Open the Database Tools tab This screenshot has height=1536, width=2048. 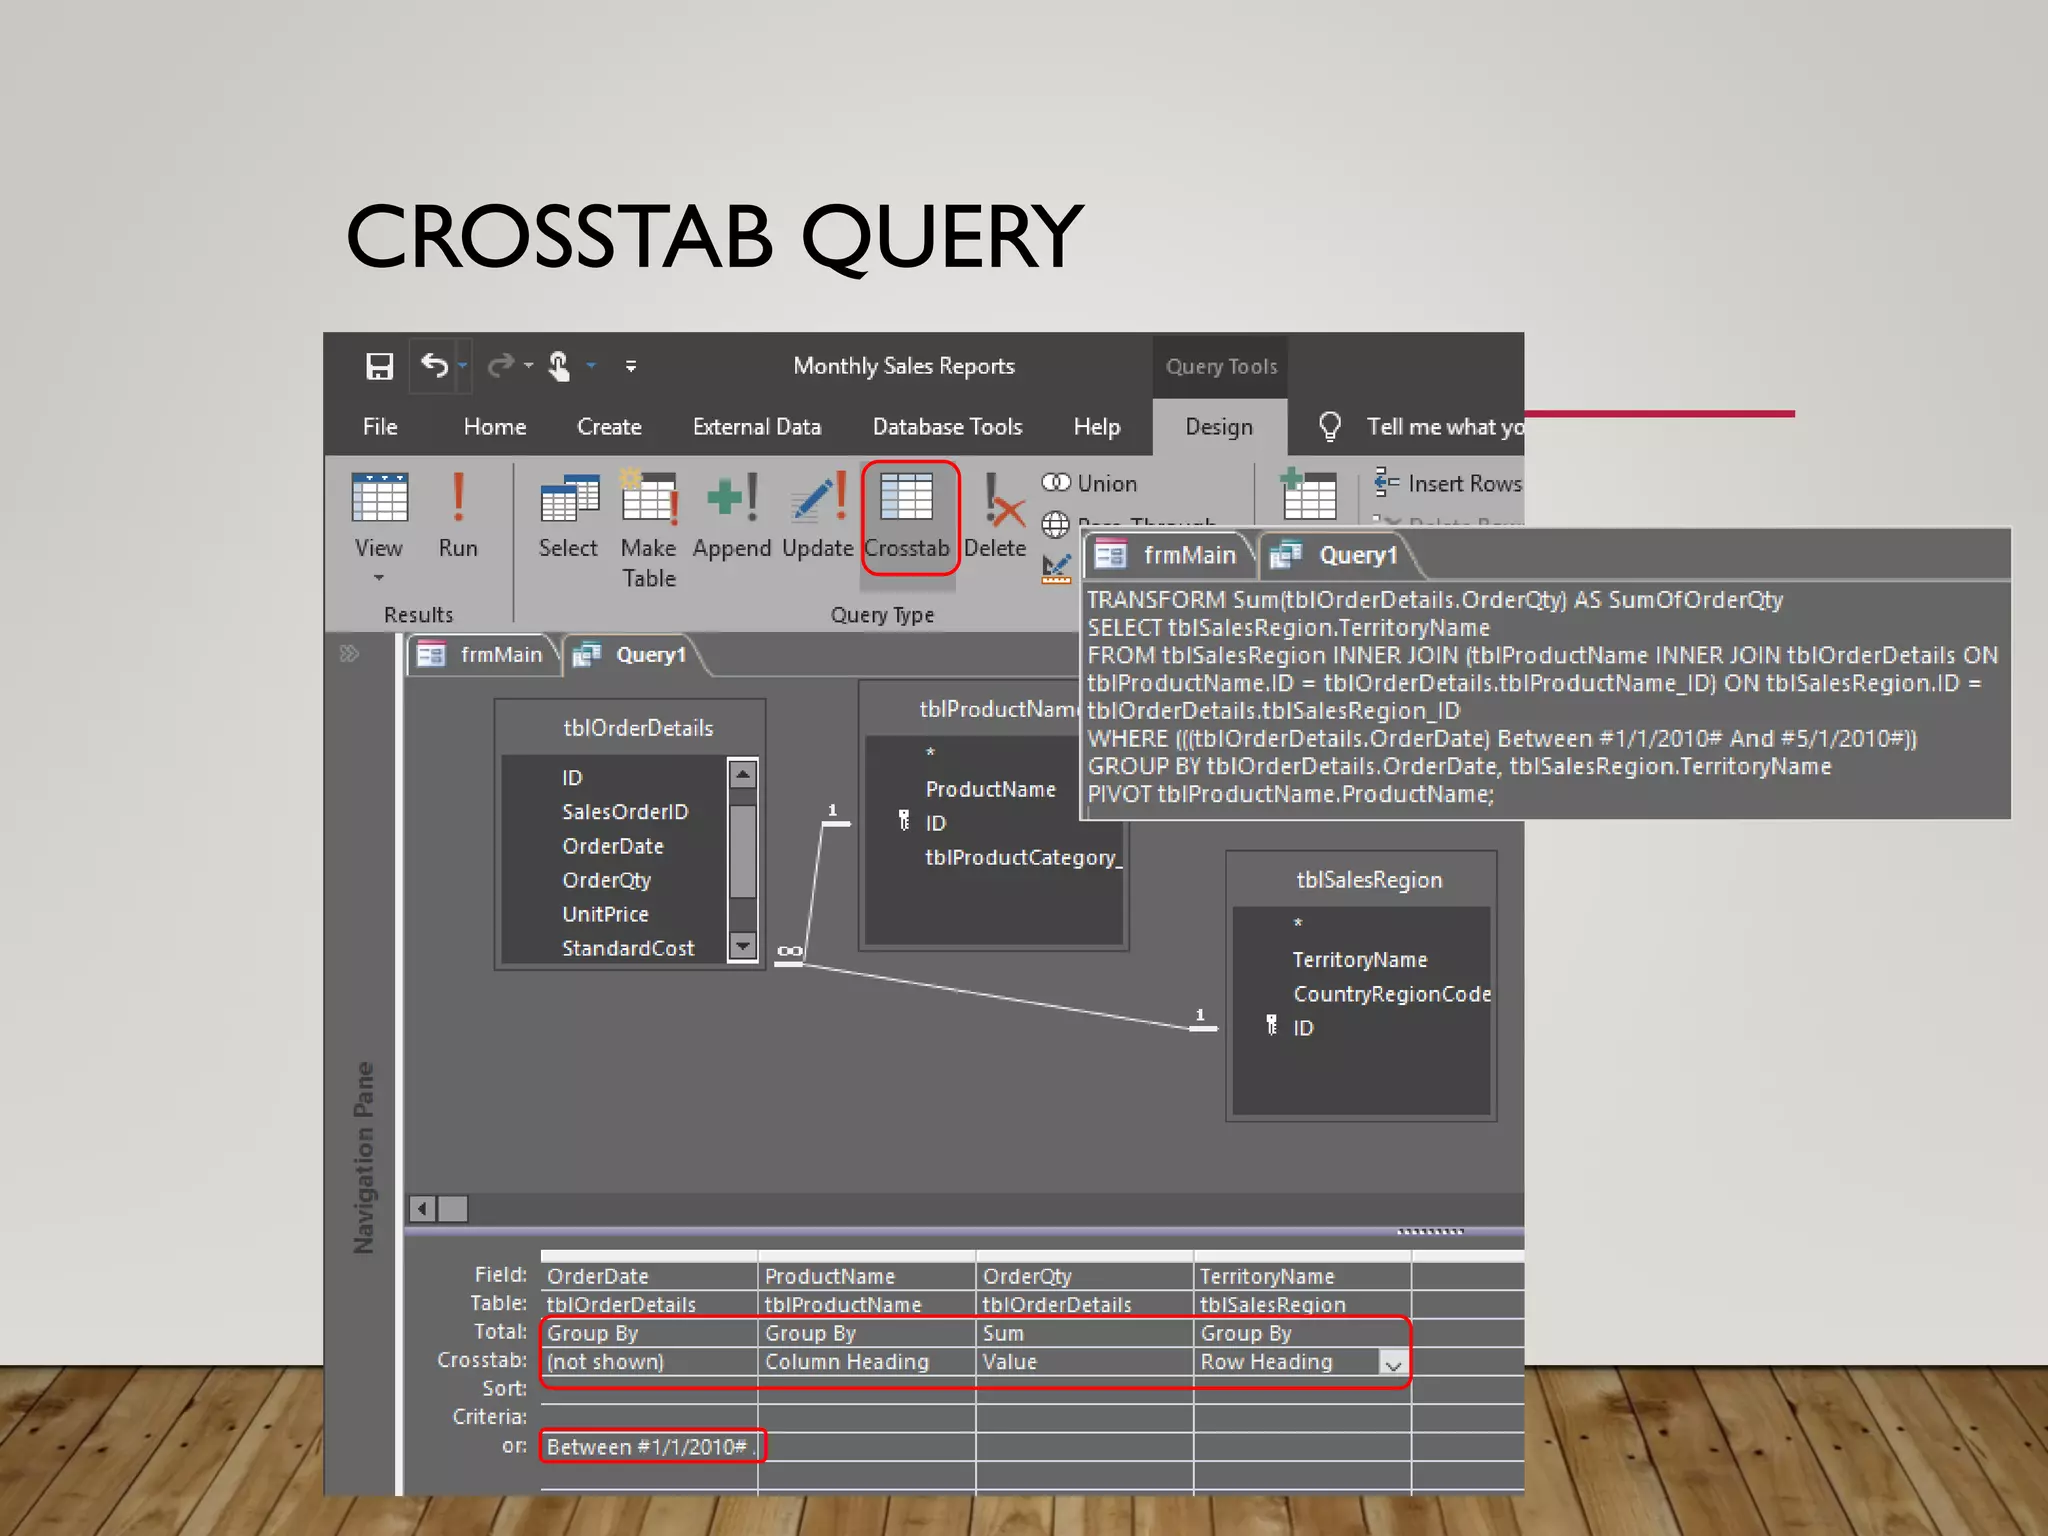(947, 427)
